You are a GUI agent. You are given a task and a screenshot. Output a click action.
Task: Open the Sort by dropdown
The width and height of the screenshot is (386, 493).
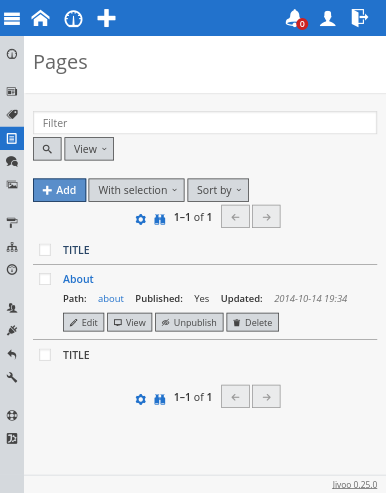click(218, 190)
